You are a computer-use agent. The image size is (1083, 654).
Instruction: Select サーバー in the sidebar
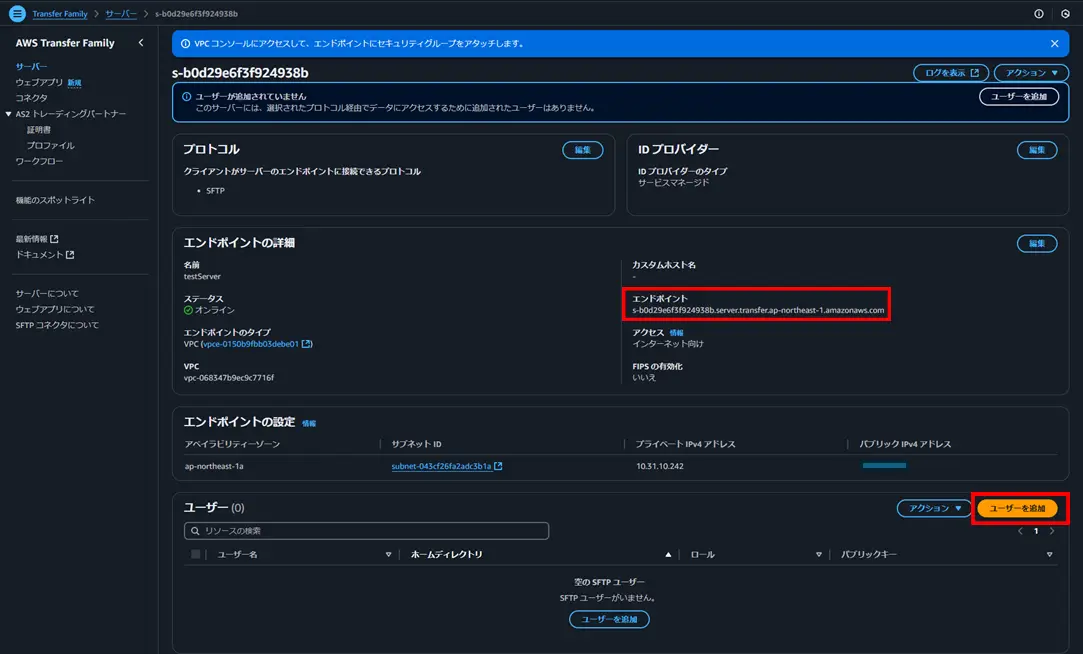click(32, 66)
